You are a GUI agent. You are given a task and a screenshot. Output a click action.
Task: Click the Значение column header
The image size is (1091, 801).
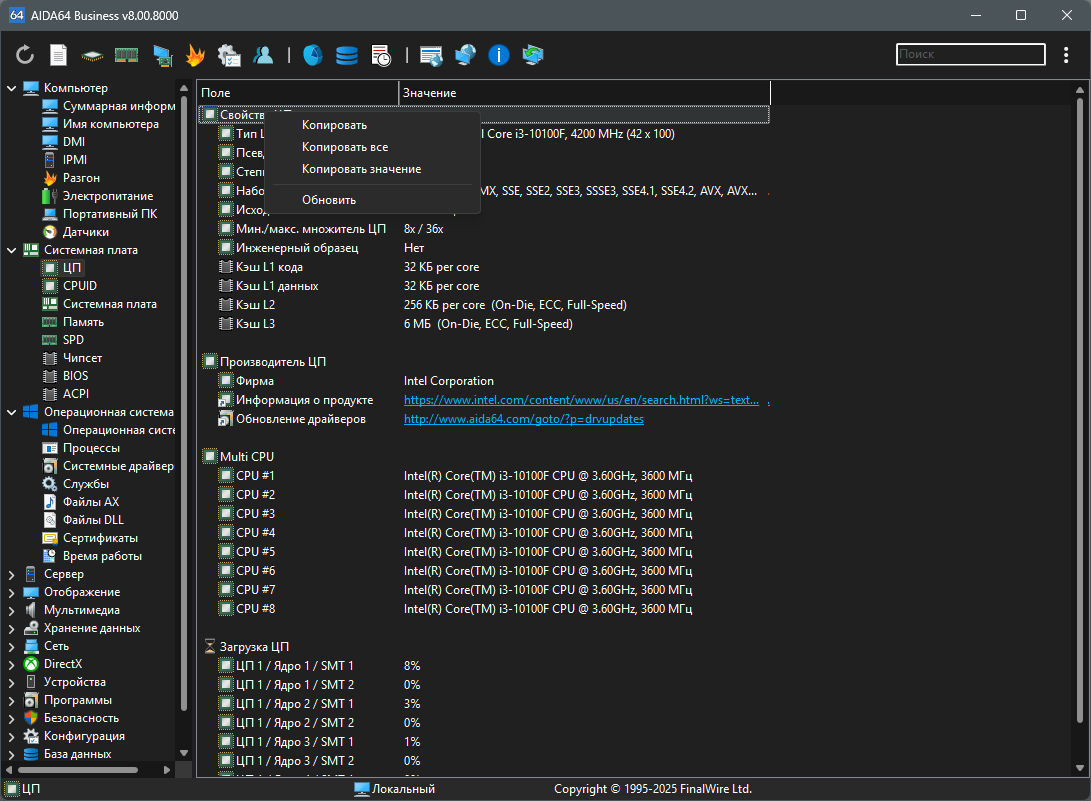584,93
